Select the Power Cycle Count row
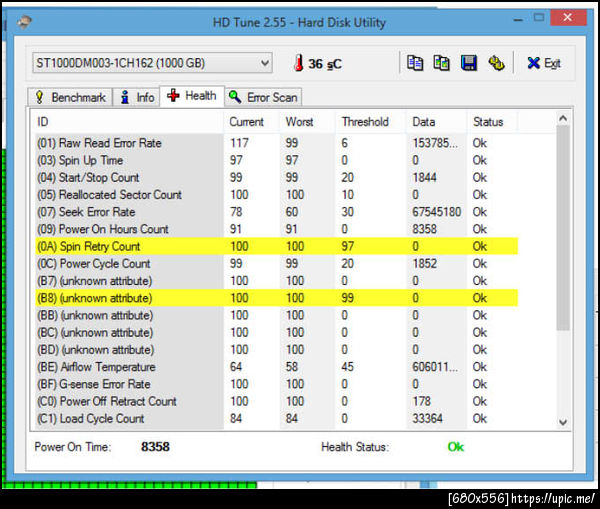 click(x=276, y=264)
